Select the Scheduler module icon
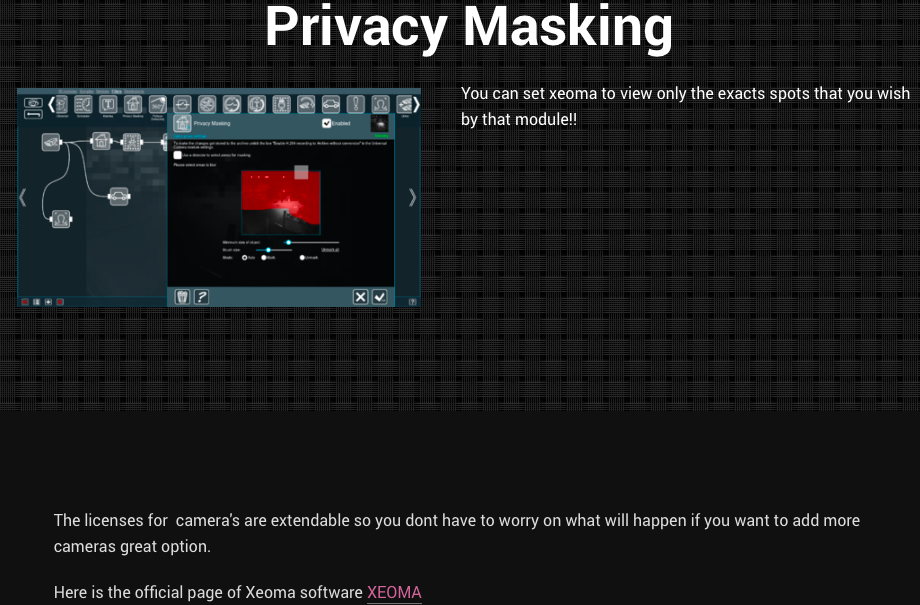The height and width of the screenshot is (605, 920). pyautogui.click(x=83, y=104)
